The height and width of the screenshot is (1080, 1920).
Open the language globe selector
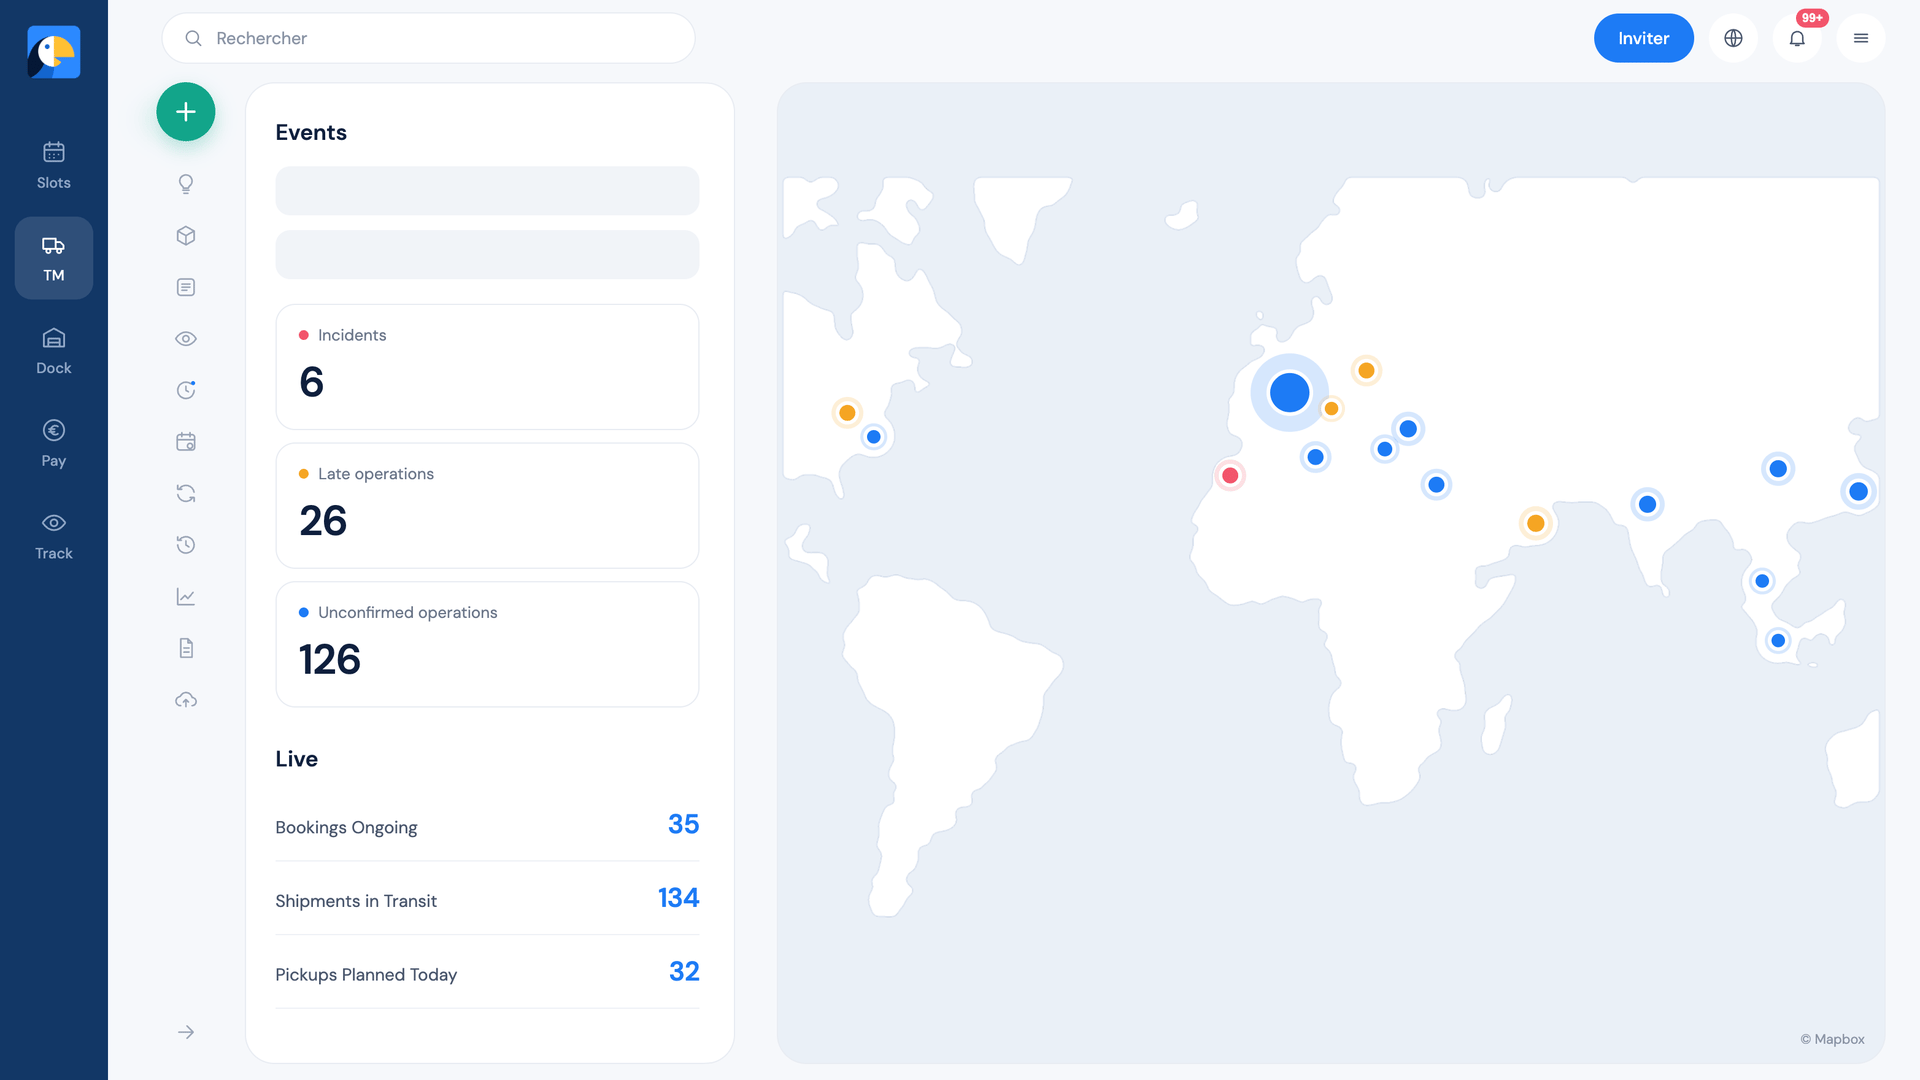coord(1733,38)
